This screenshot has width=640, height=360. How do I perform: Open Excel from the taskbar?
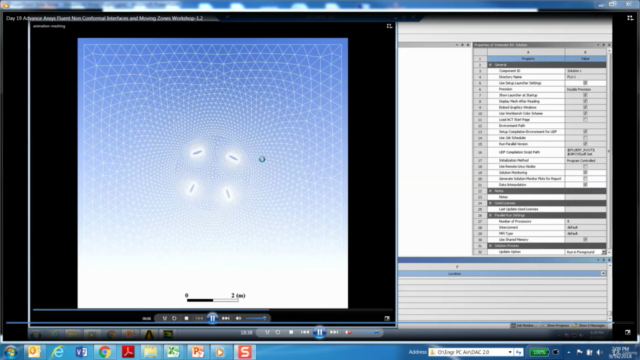[173, 351]
